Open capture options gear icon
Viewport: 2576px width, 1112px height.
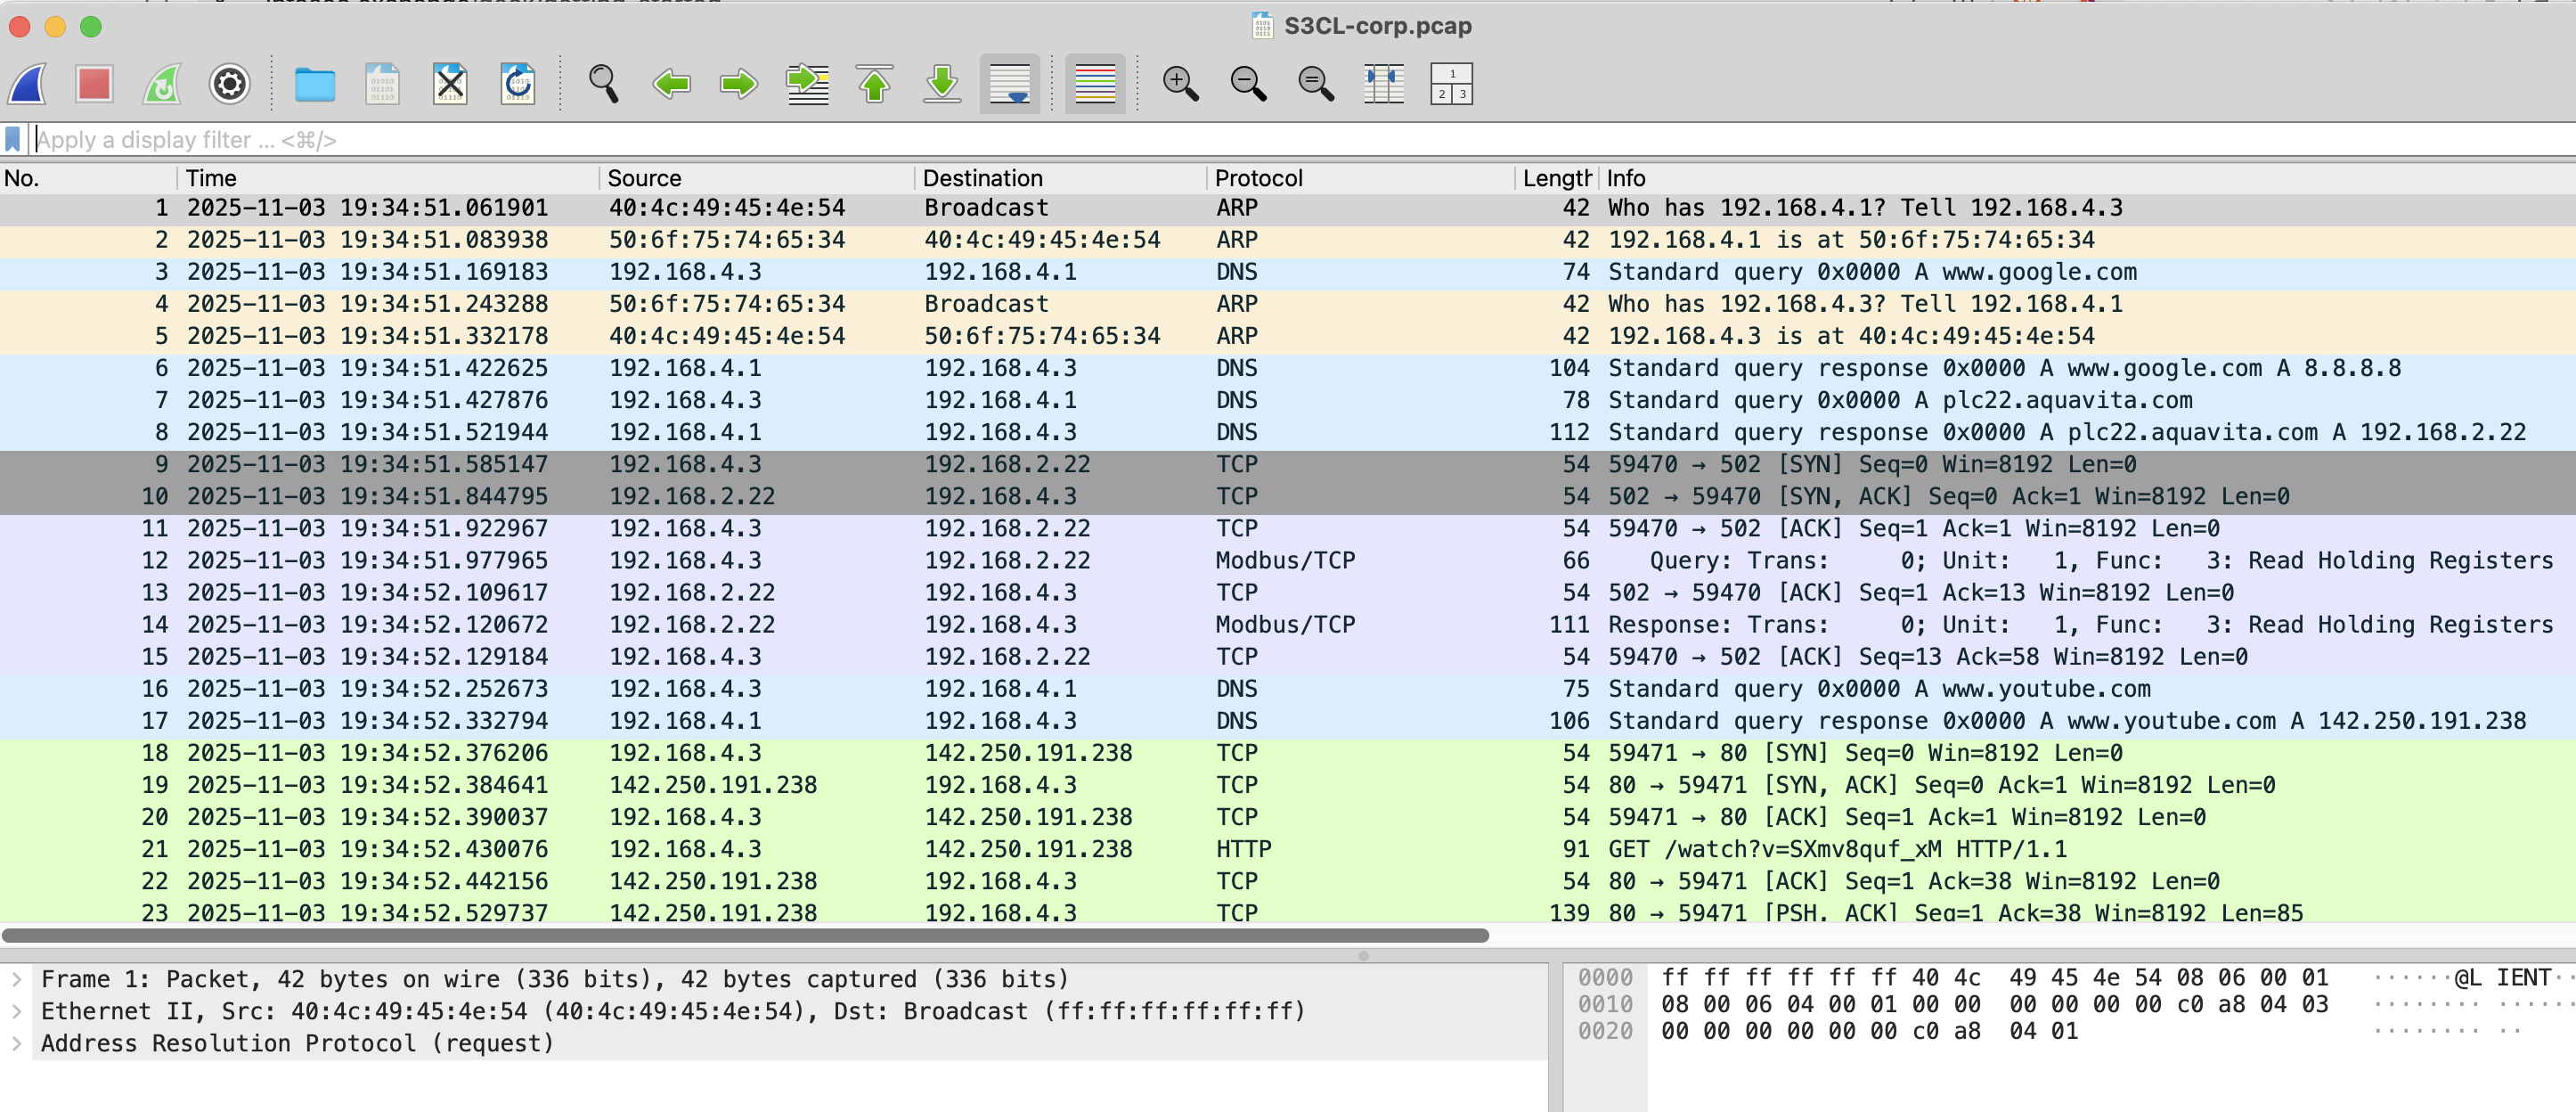tap(229, 84)
